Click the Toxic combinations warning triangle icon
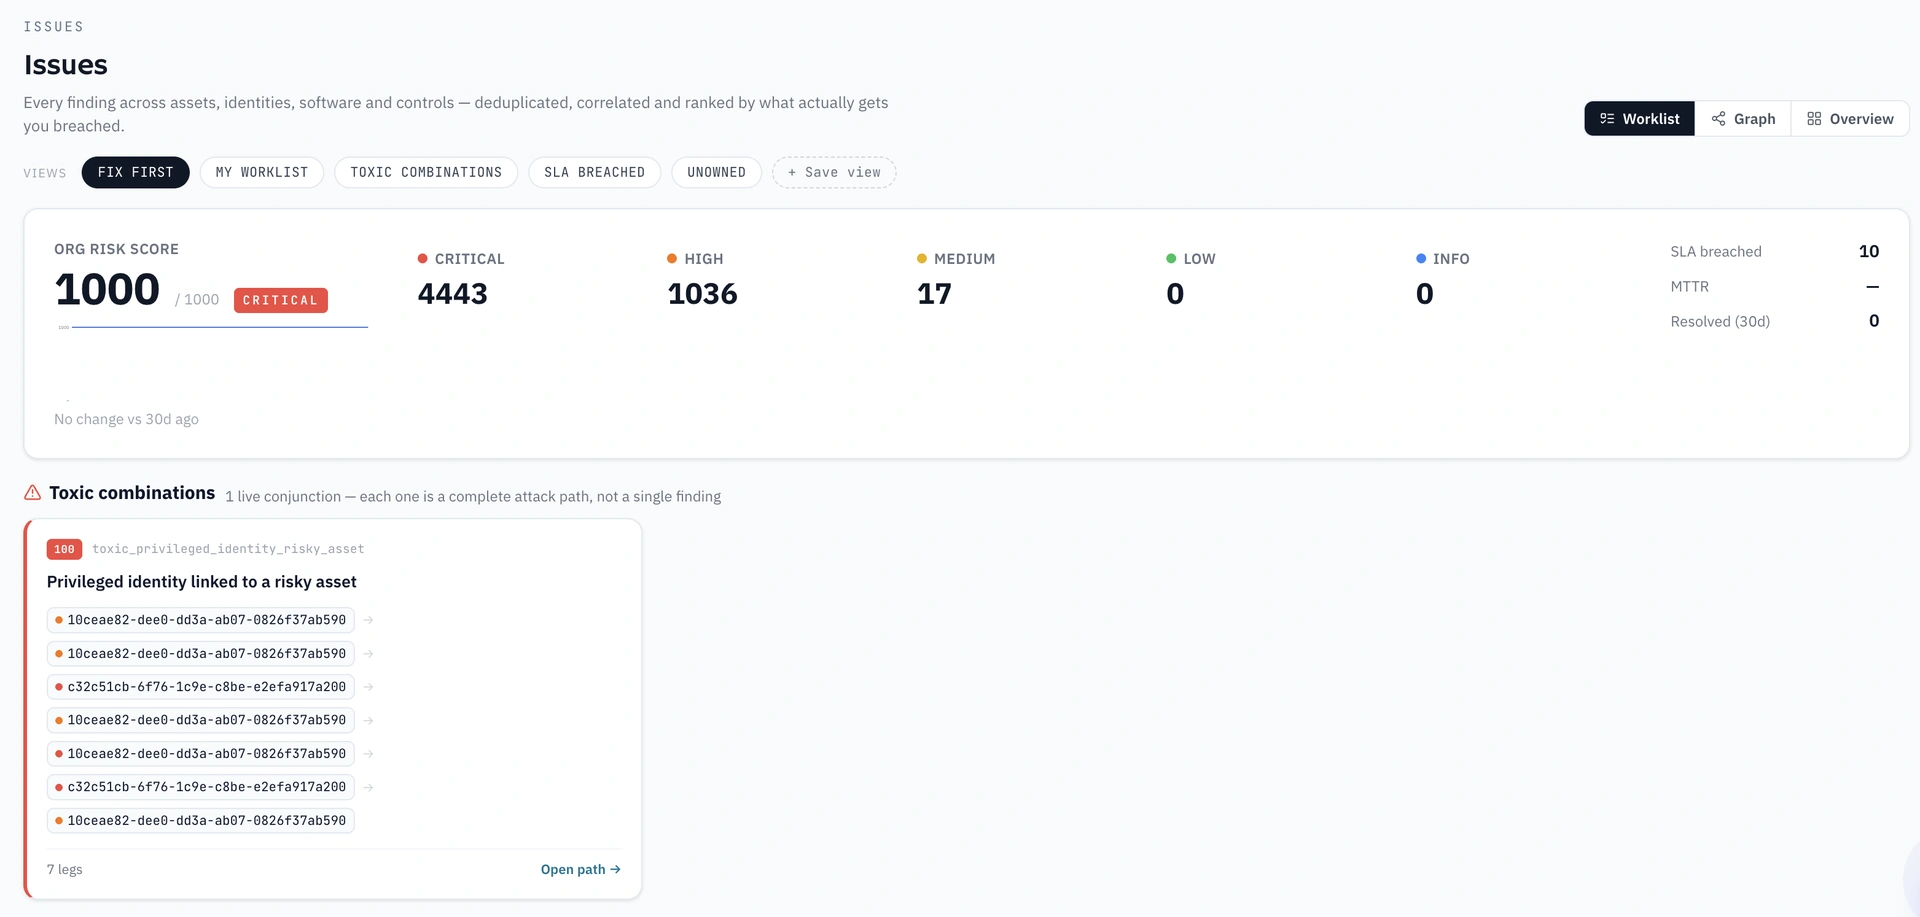Viewport: 1920px width, 917px height. (x=33, y=493)
